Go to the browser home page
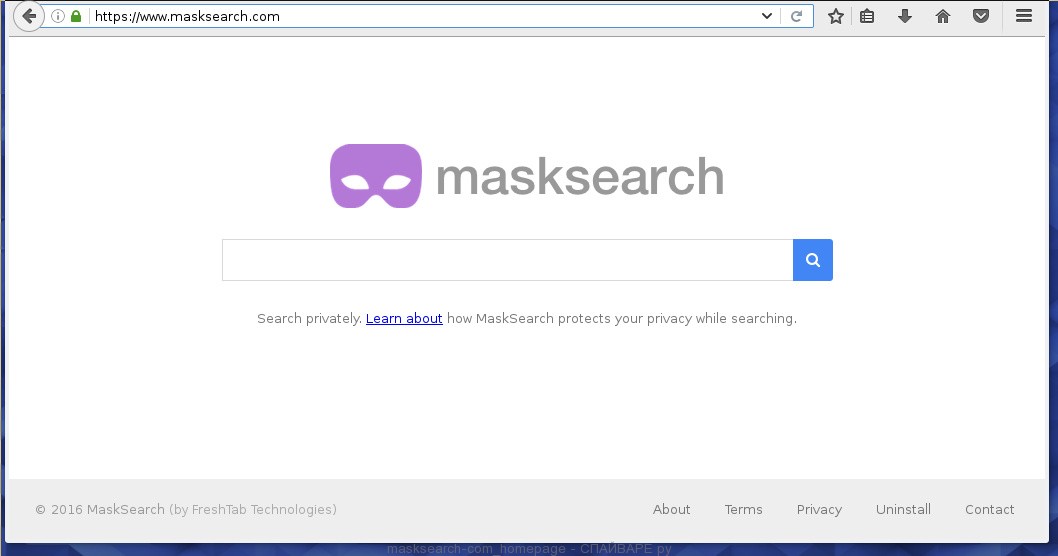1058x556 pixels. click(x=943, y=16)
